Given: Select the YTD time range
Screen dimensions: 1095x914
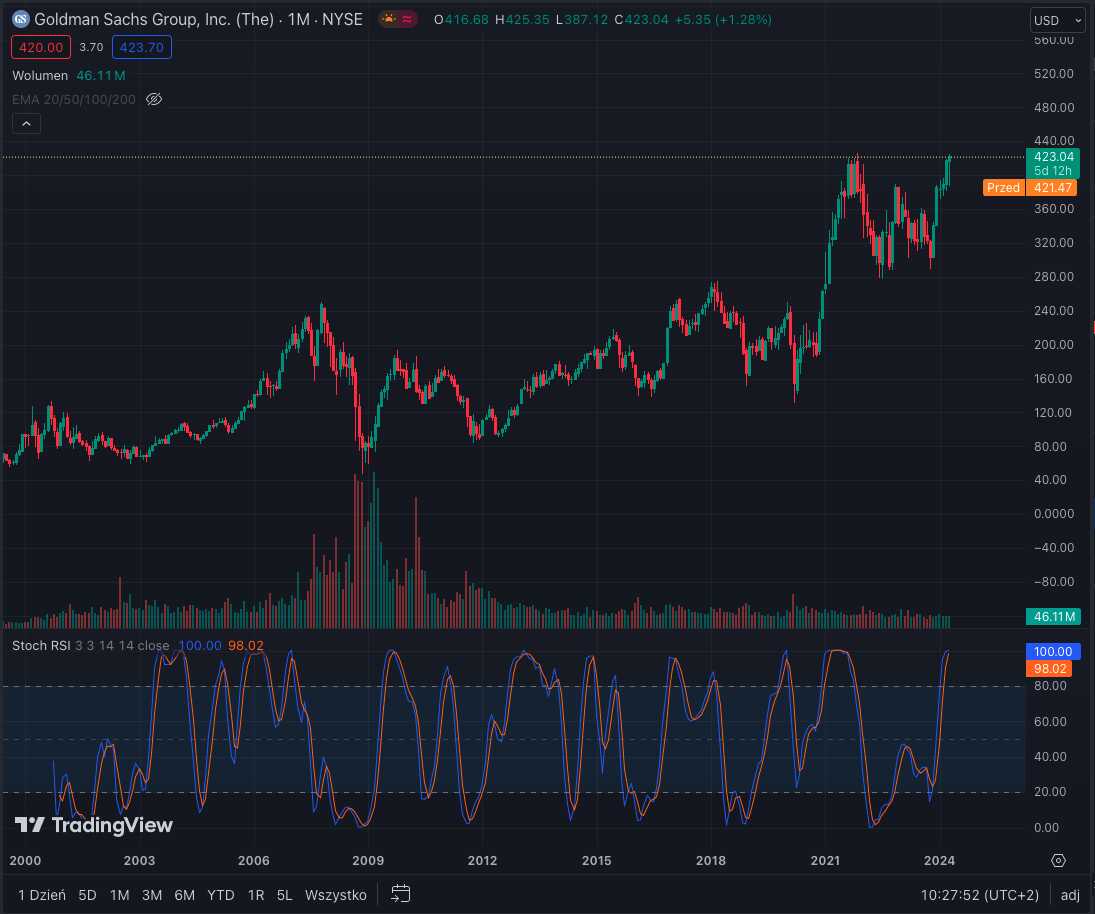Looking at the screenshot, I should pos(221,894).
